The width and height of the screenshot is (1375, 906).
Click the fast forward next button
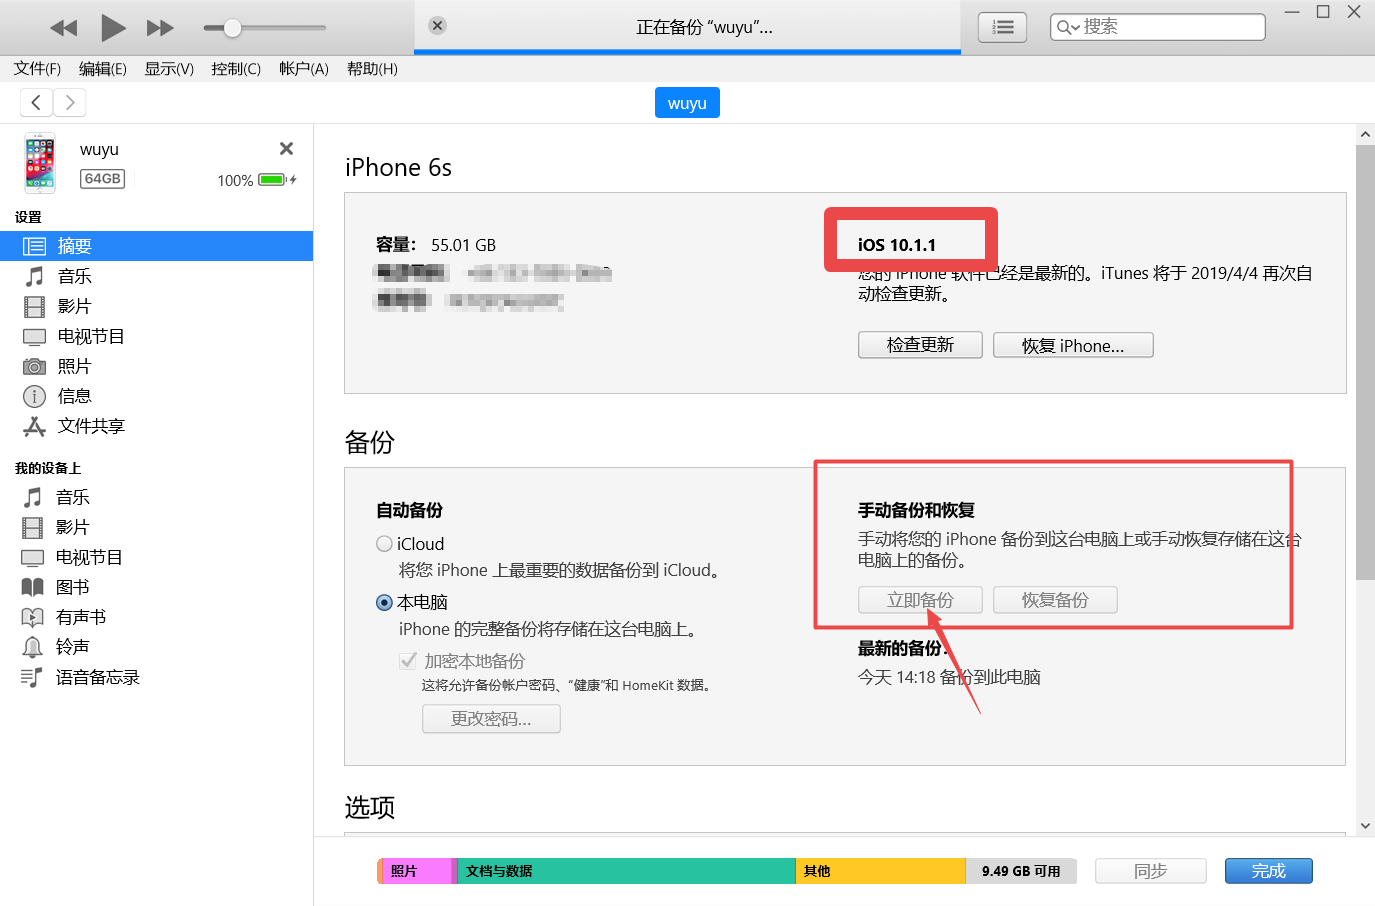pos(160,28)
